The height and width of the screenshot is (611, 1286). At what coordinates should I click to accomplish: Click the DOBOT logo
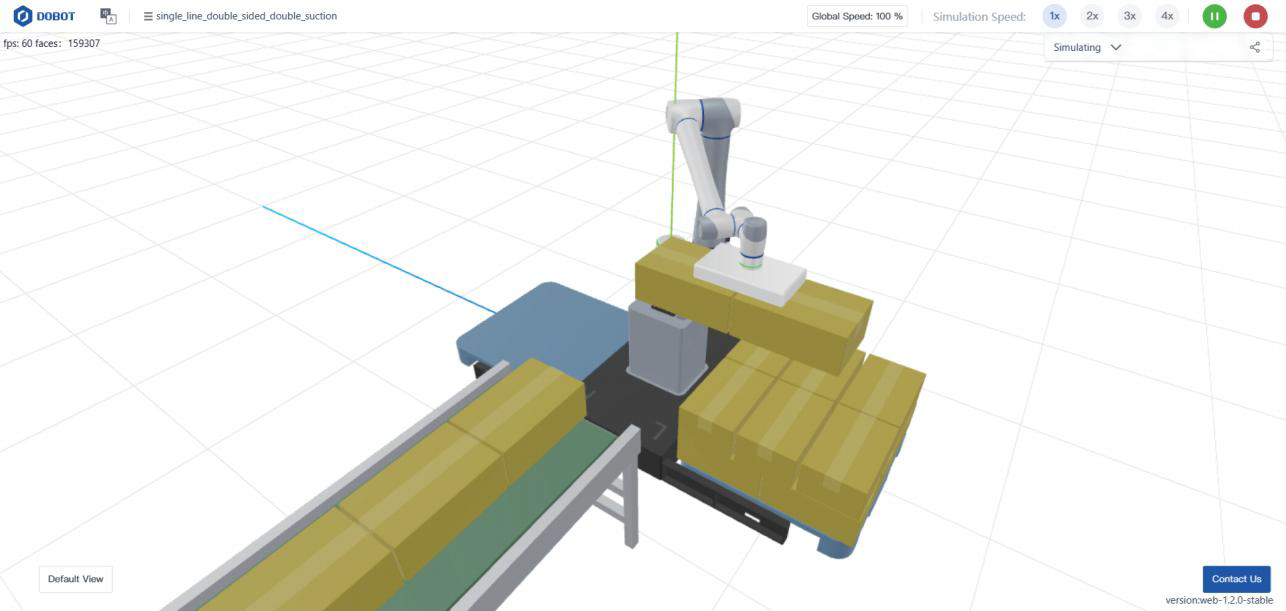tap(44, 16)
